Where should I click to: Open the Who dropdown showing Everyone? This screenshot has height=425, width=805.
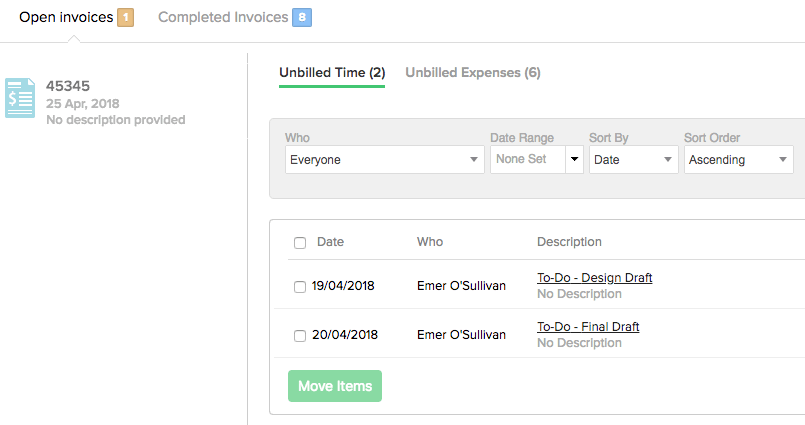385,159
